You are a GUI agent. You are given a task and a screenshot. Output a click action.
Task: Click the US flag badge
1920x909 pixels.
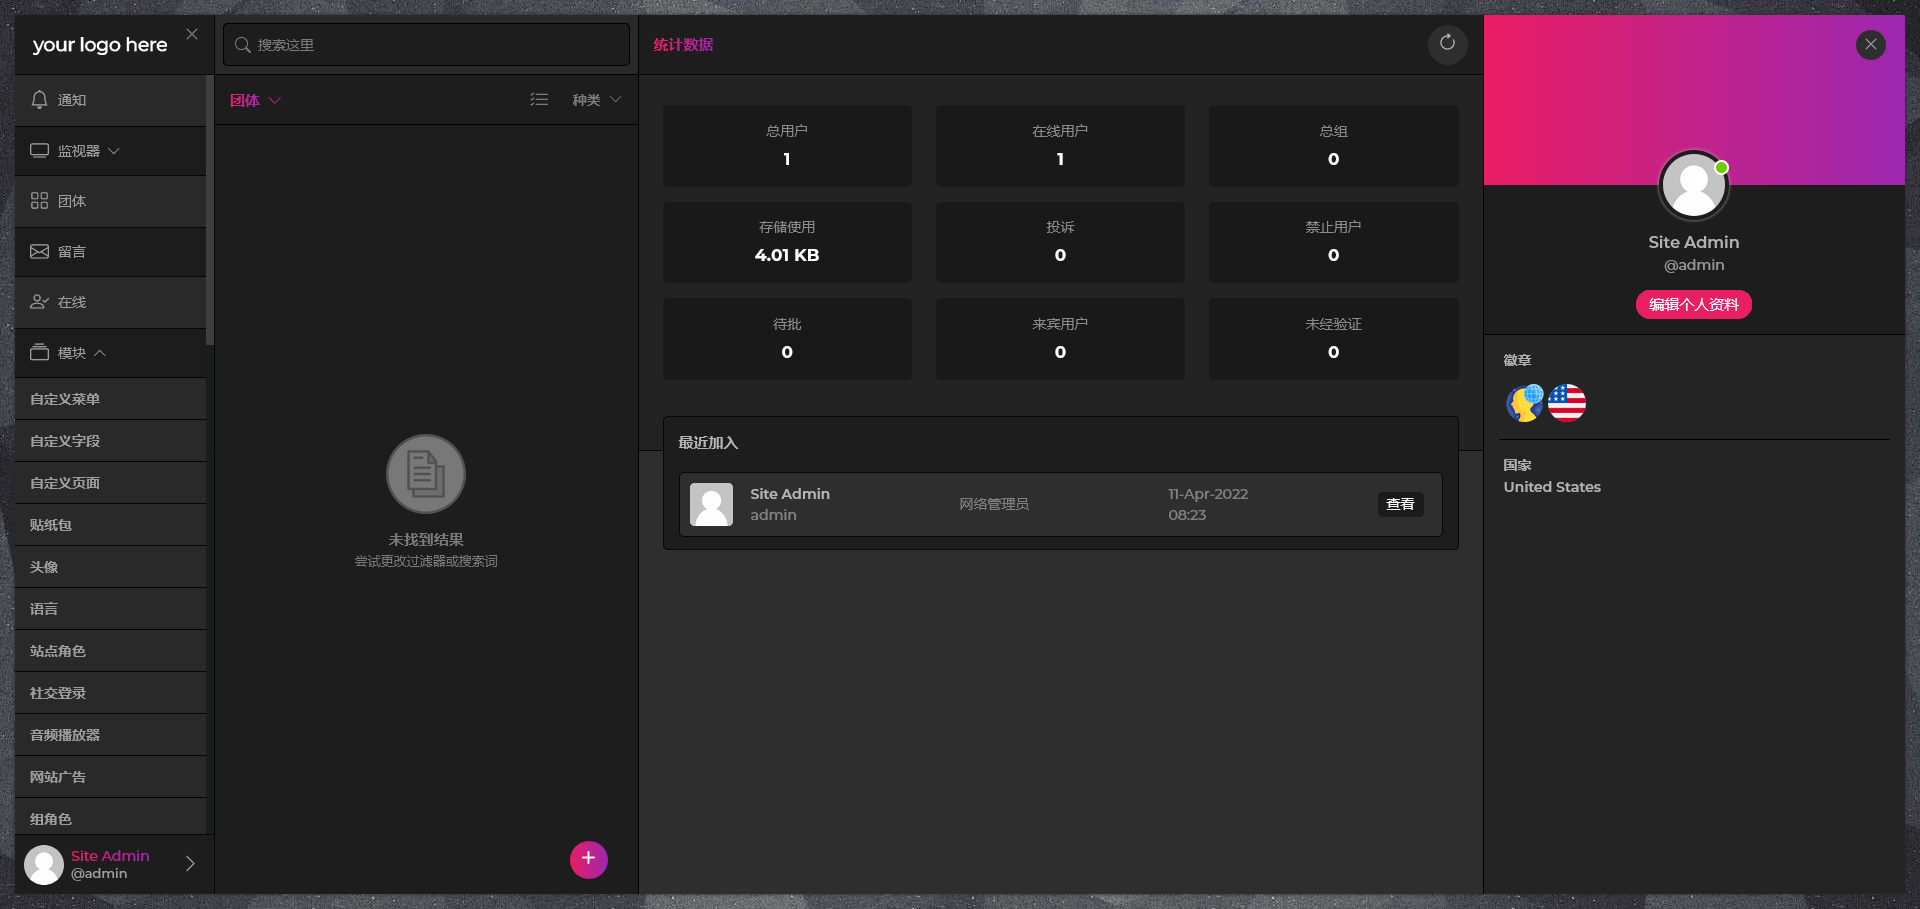(1567, 403)
